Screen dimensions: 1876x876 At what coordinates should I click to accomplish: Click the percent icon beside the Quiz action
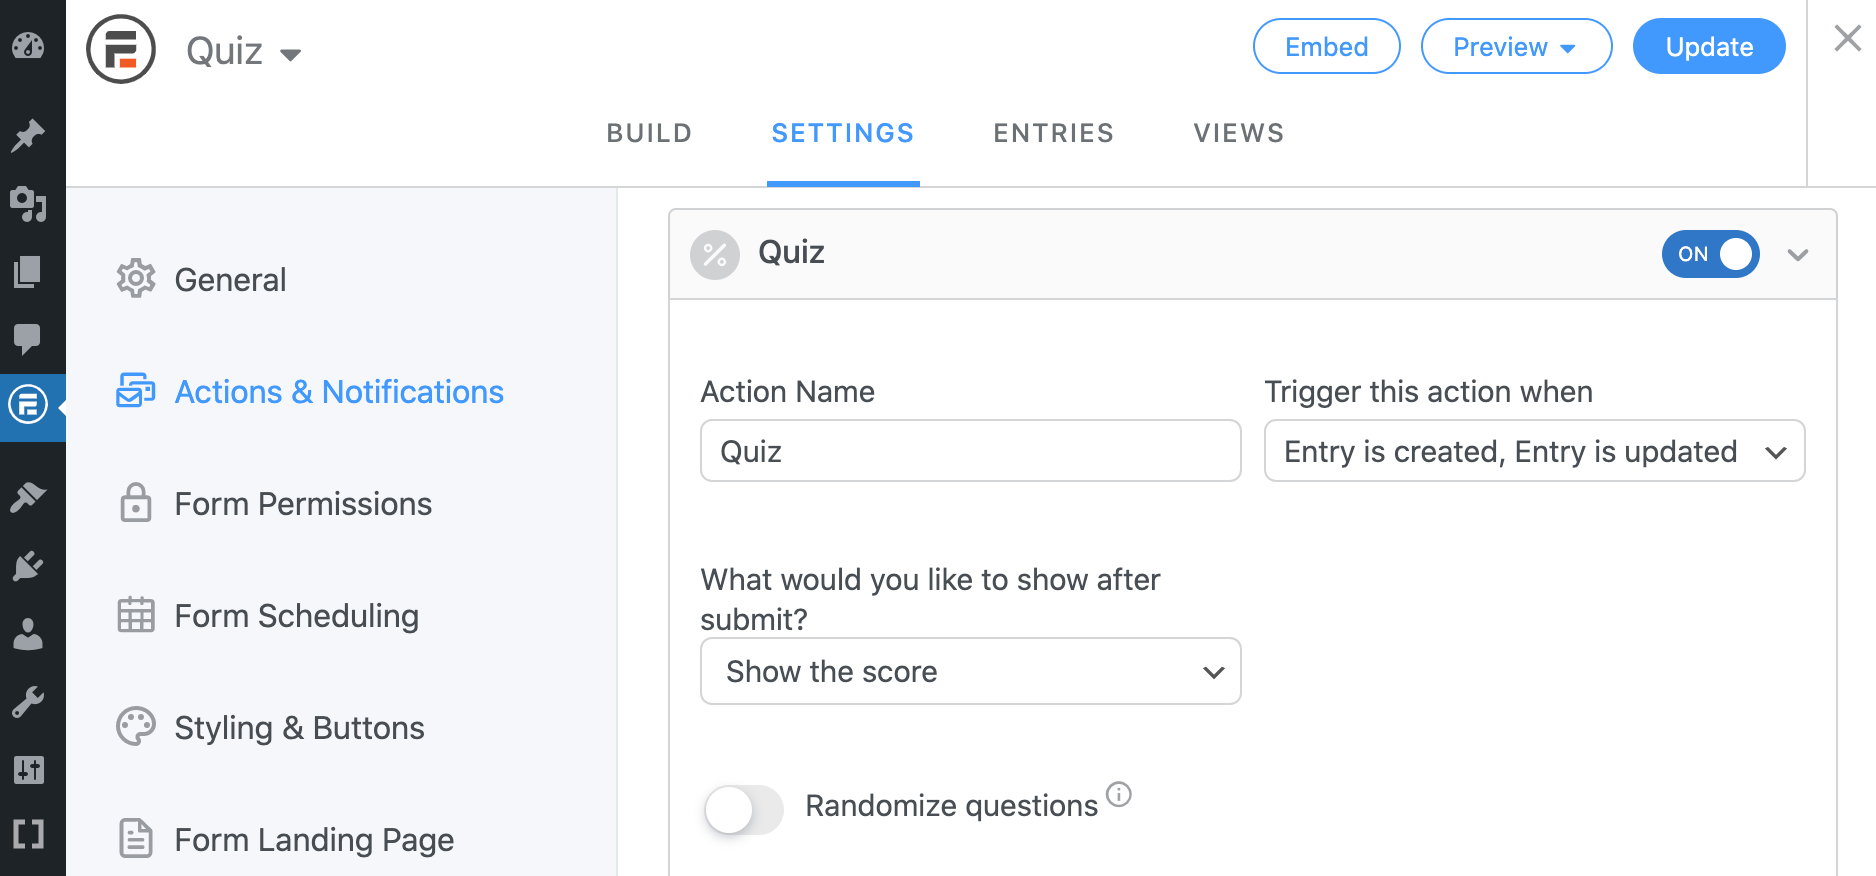pyautogui.click(x=715, y=255)
